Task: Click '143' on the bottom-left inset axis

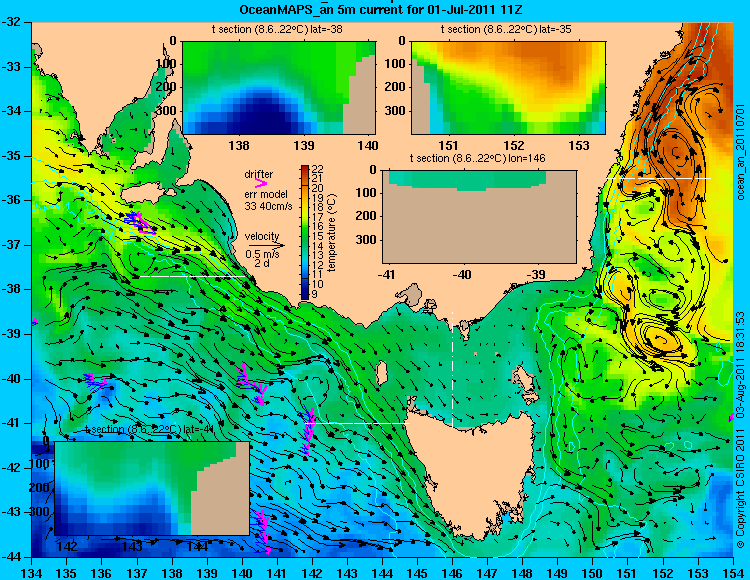Action: tap(132, 547)
